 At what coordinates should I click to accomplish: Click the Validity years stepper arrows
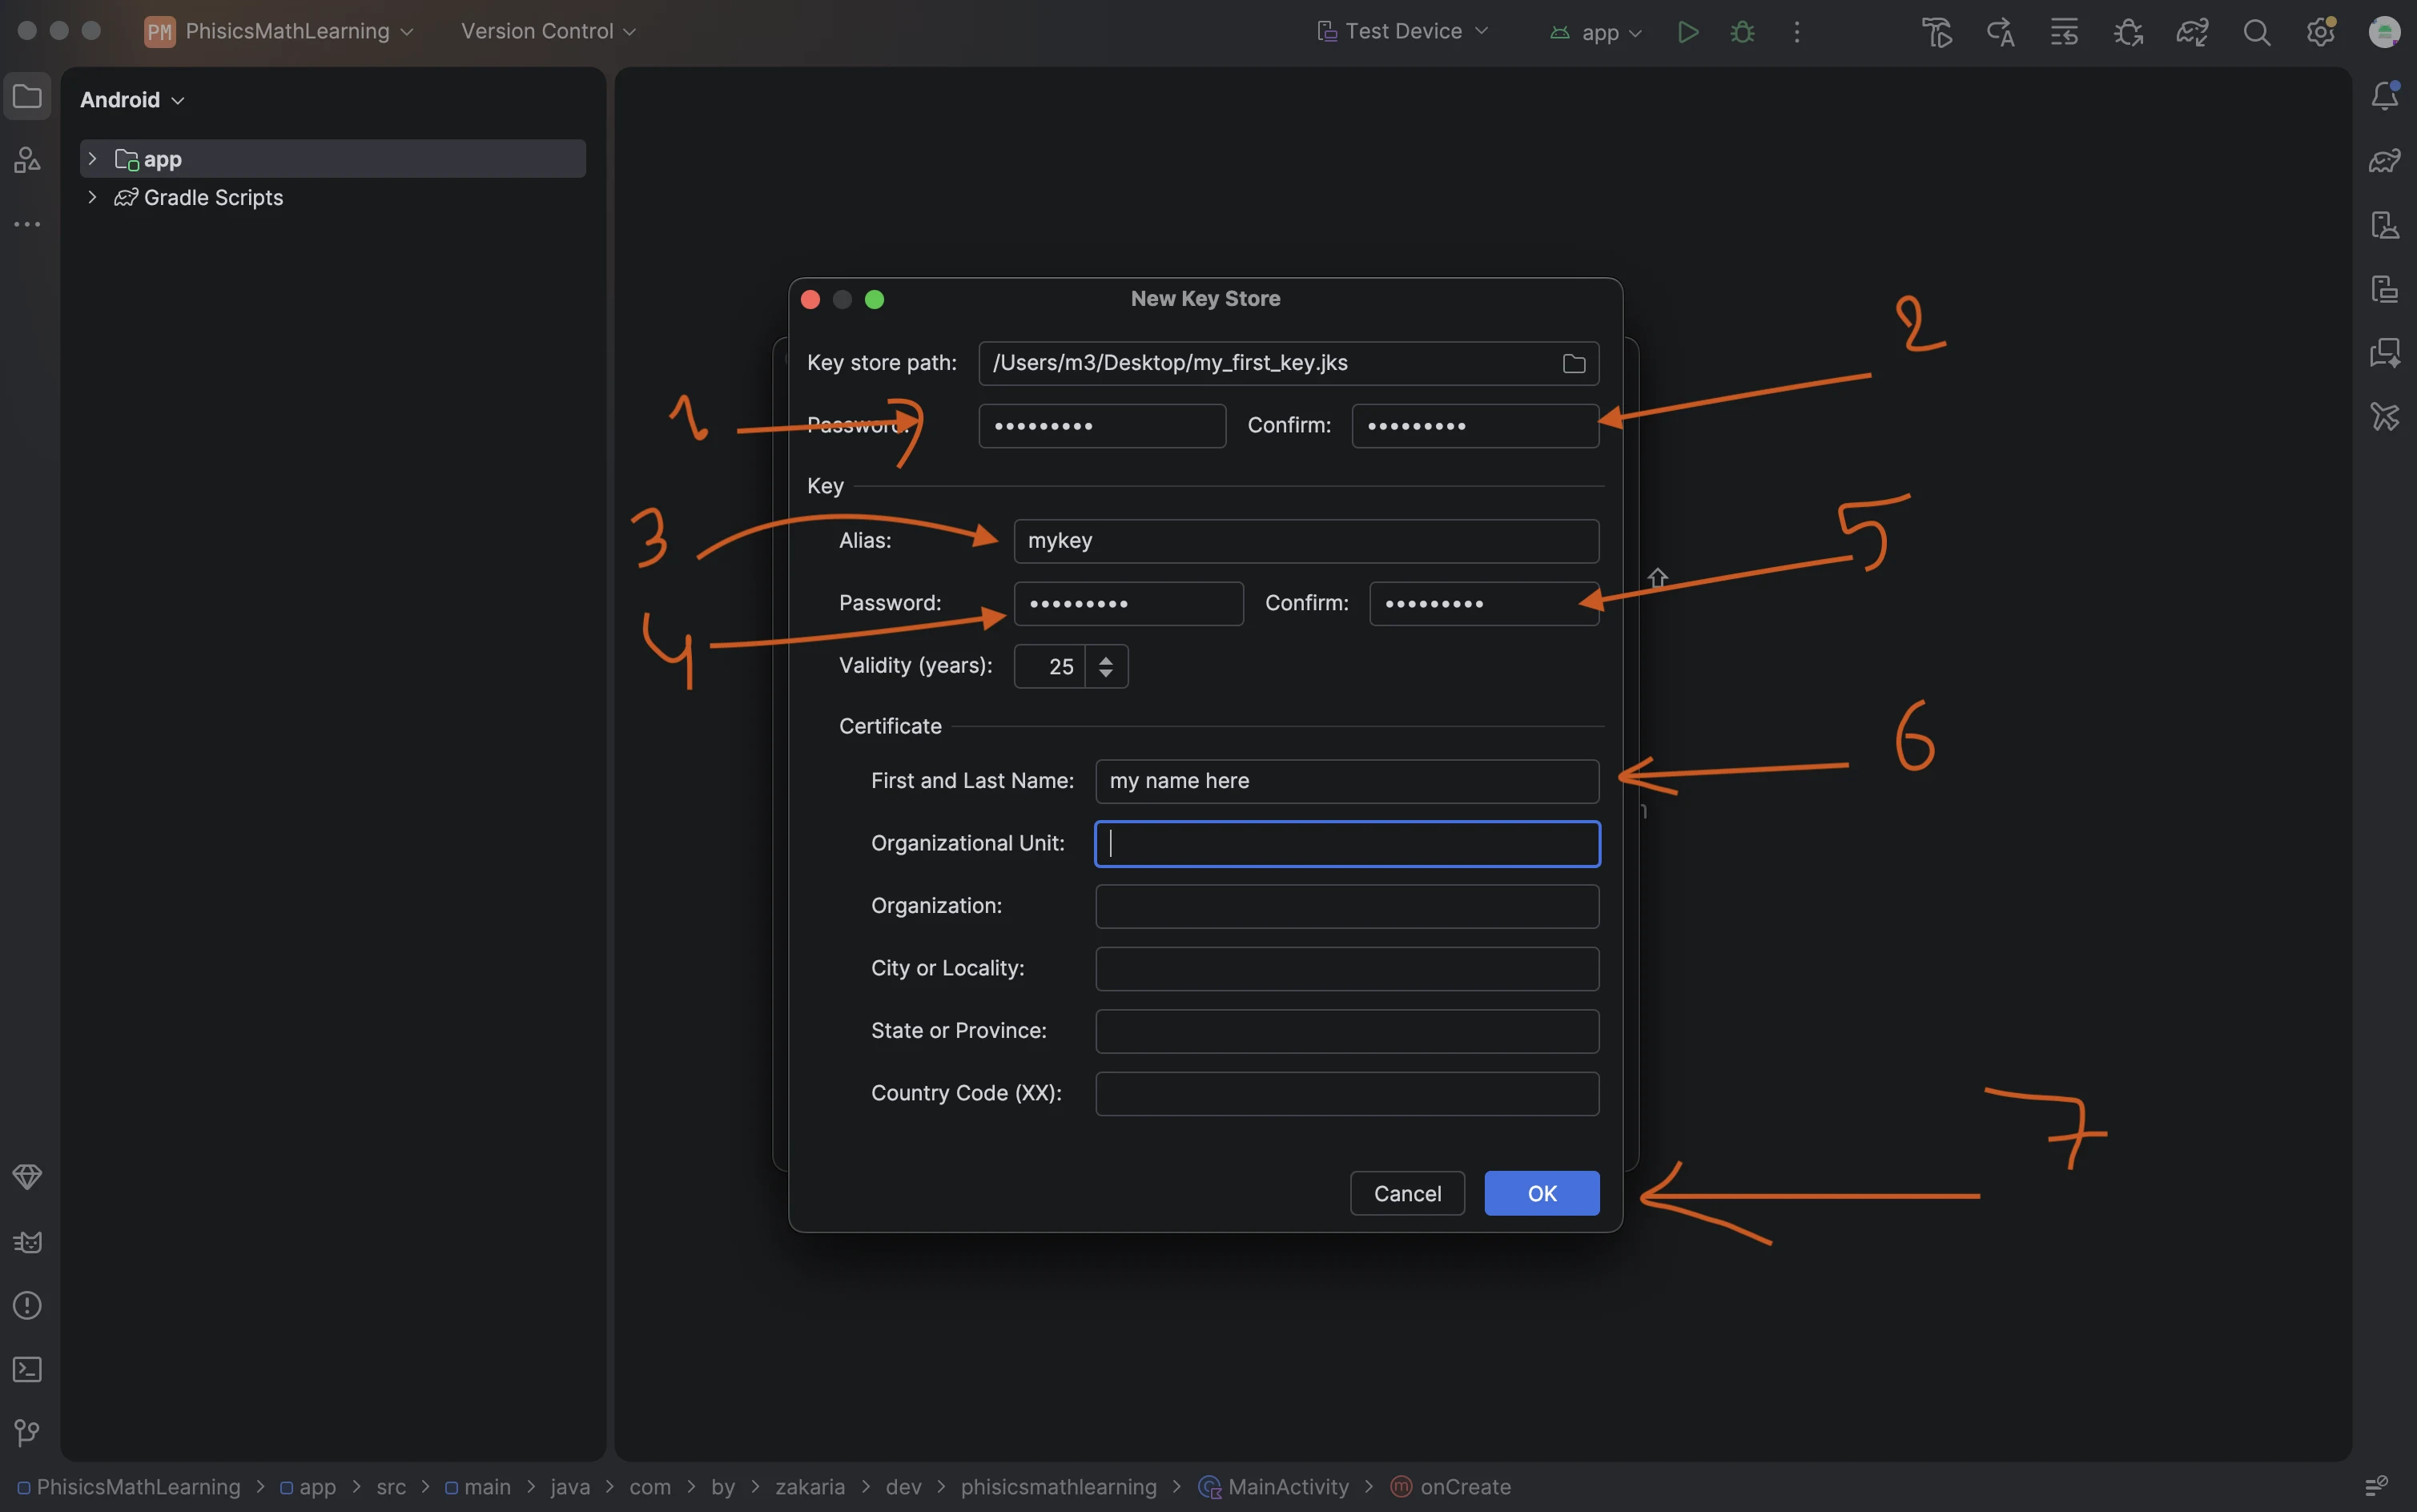(1106, 667)
